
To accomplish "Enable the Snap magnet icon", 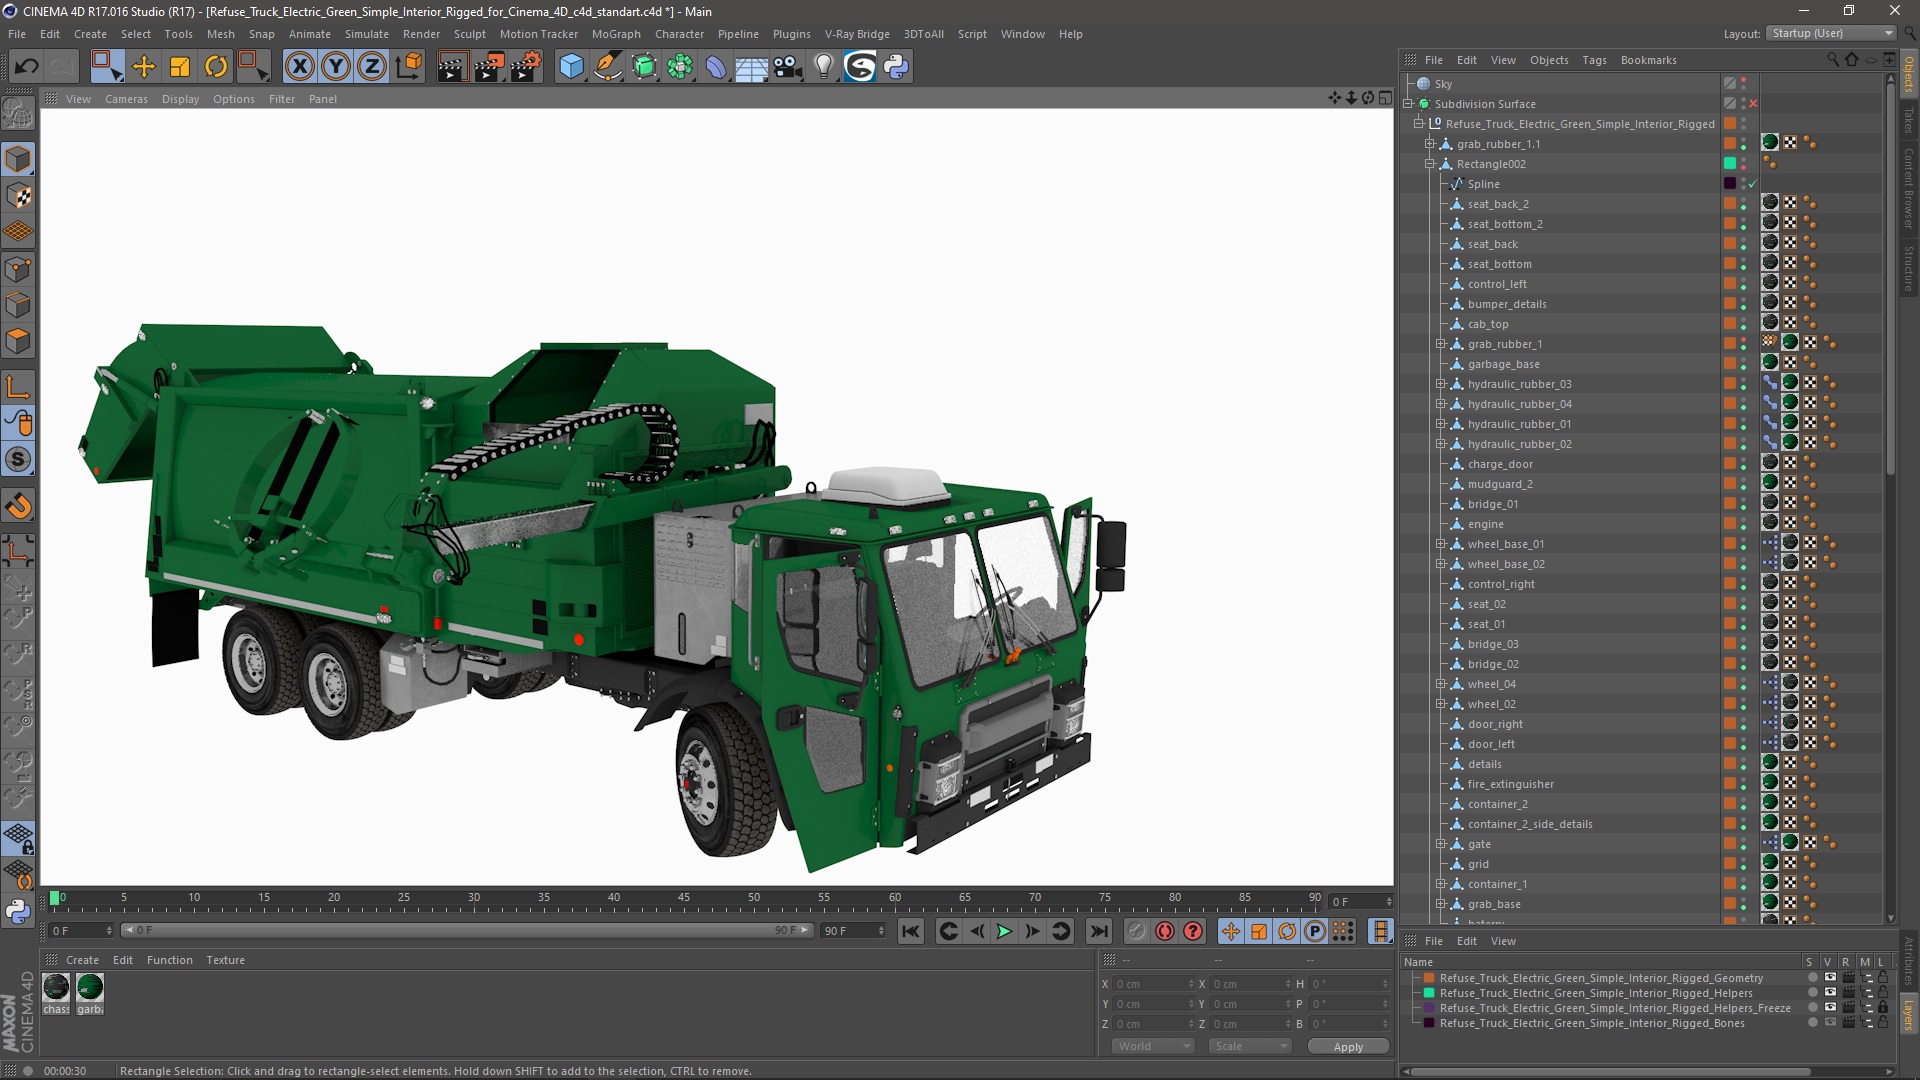I will point(18,506).
